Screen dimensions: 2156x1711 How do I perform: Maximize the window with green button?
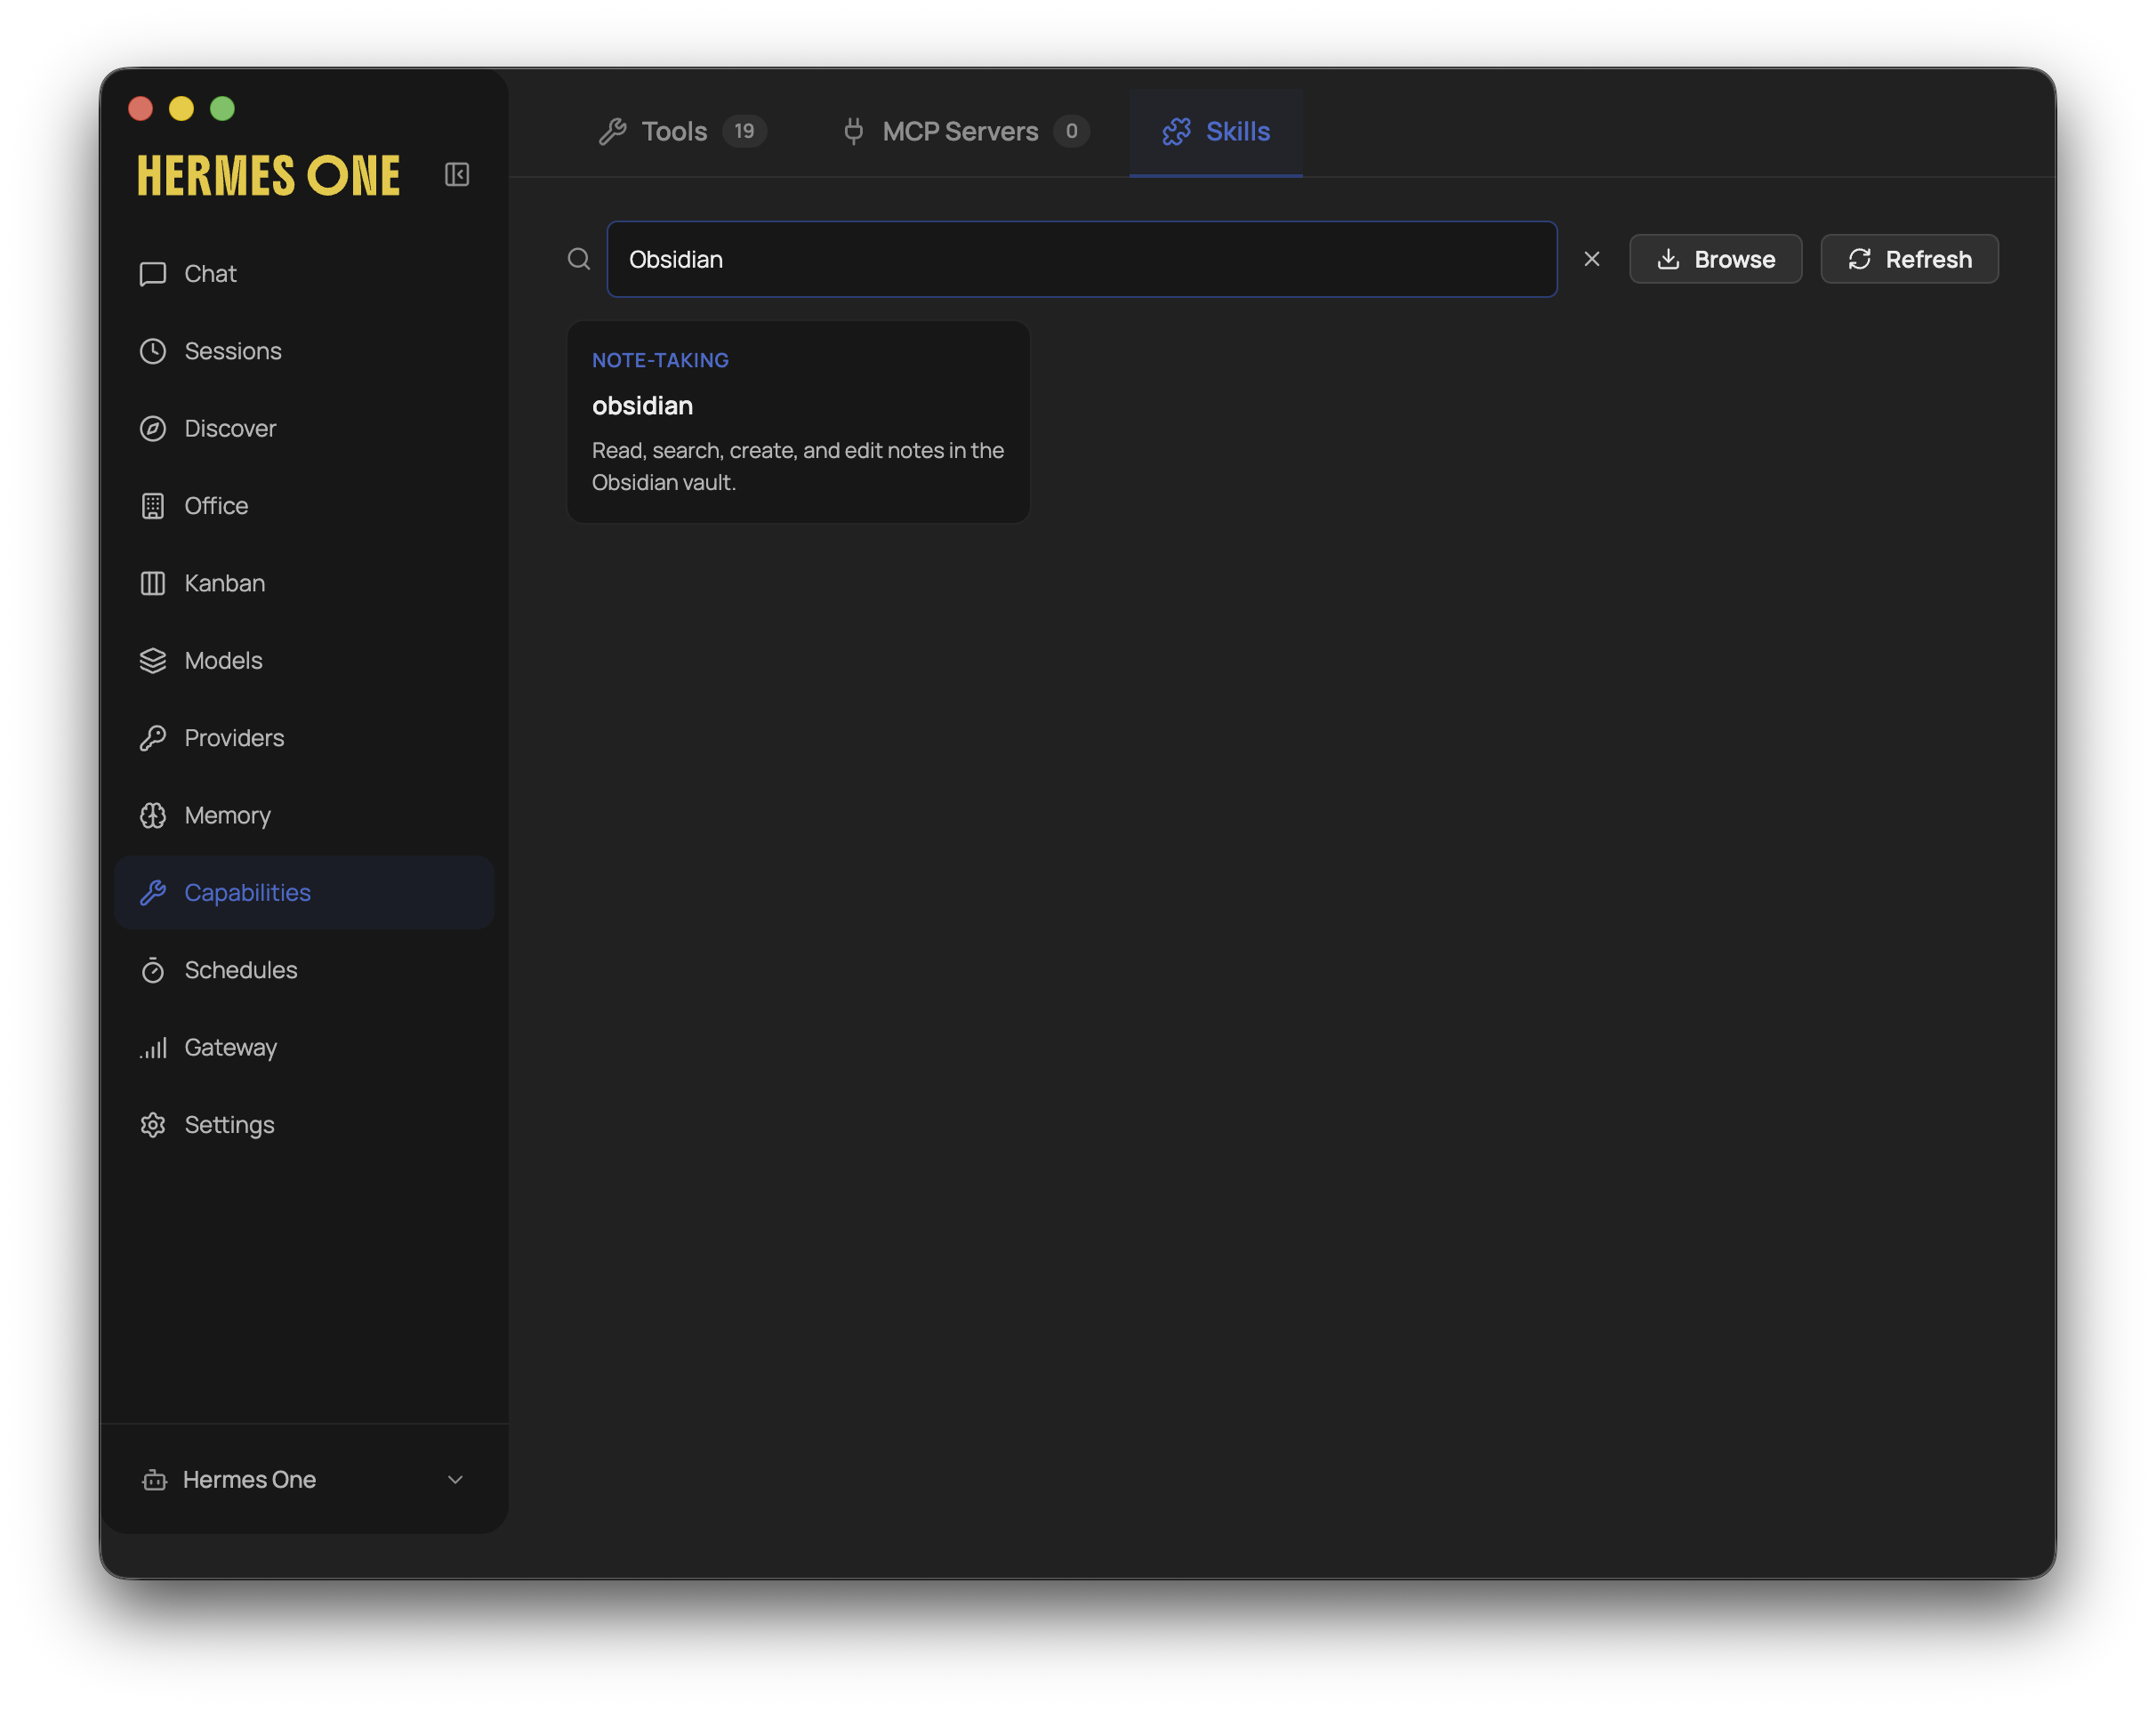222,108
